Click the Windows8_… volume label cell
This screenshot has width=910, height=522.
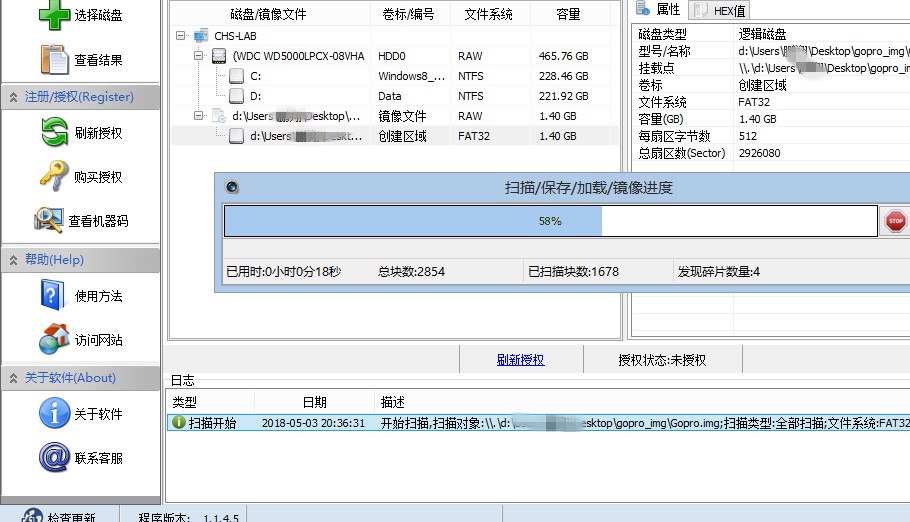(411, 76)
